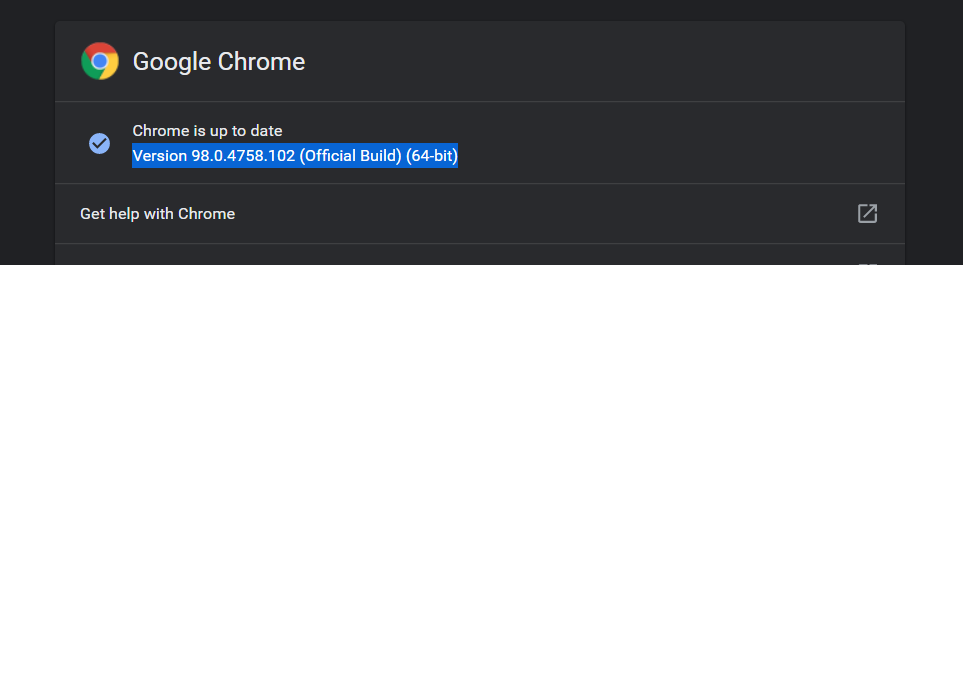This screenshot has height=700, width=963.
Task: Click the "Chrome is up to date" text
Action: [x=207, y=130]
